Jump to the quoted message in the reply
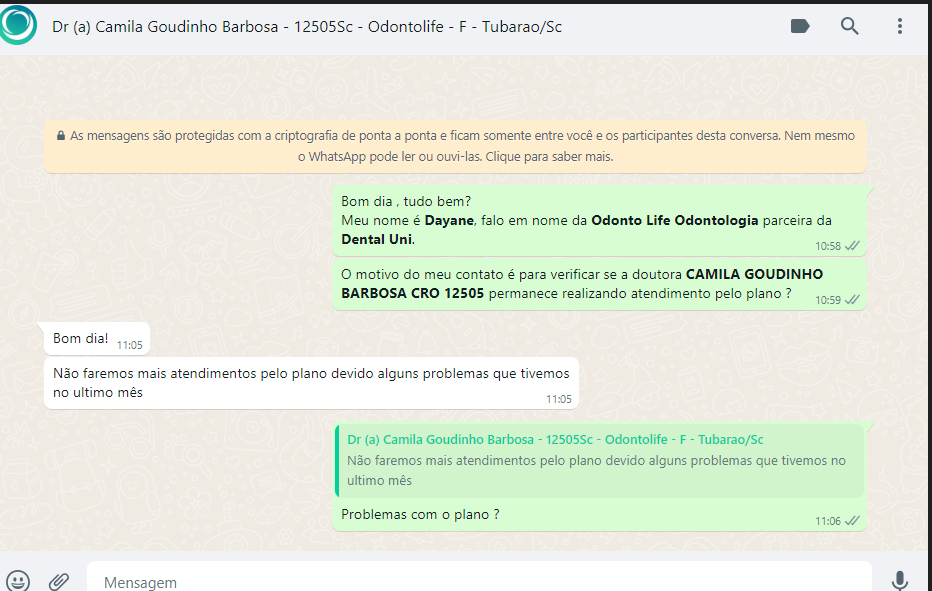 (599, 461)
